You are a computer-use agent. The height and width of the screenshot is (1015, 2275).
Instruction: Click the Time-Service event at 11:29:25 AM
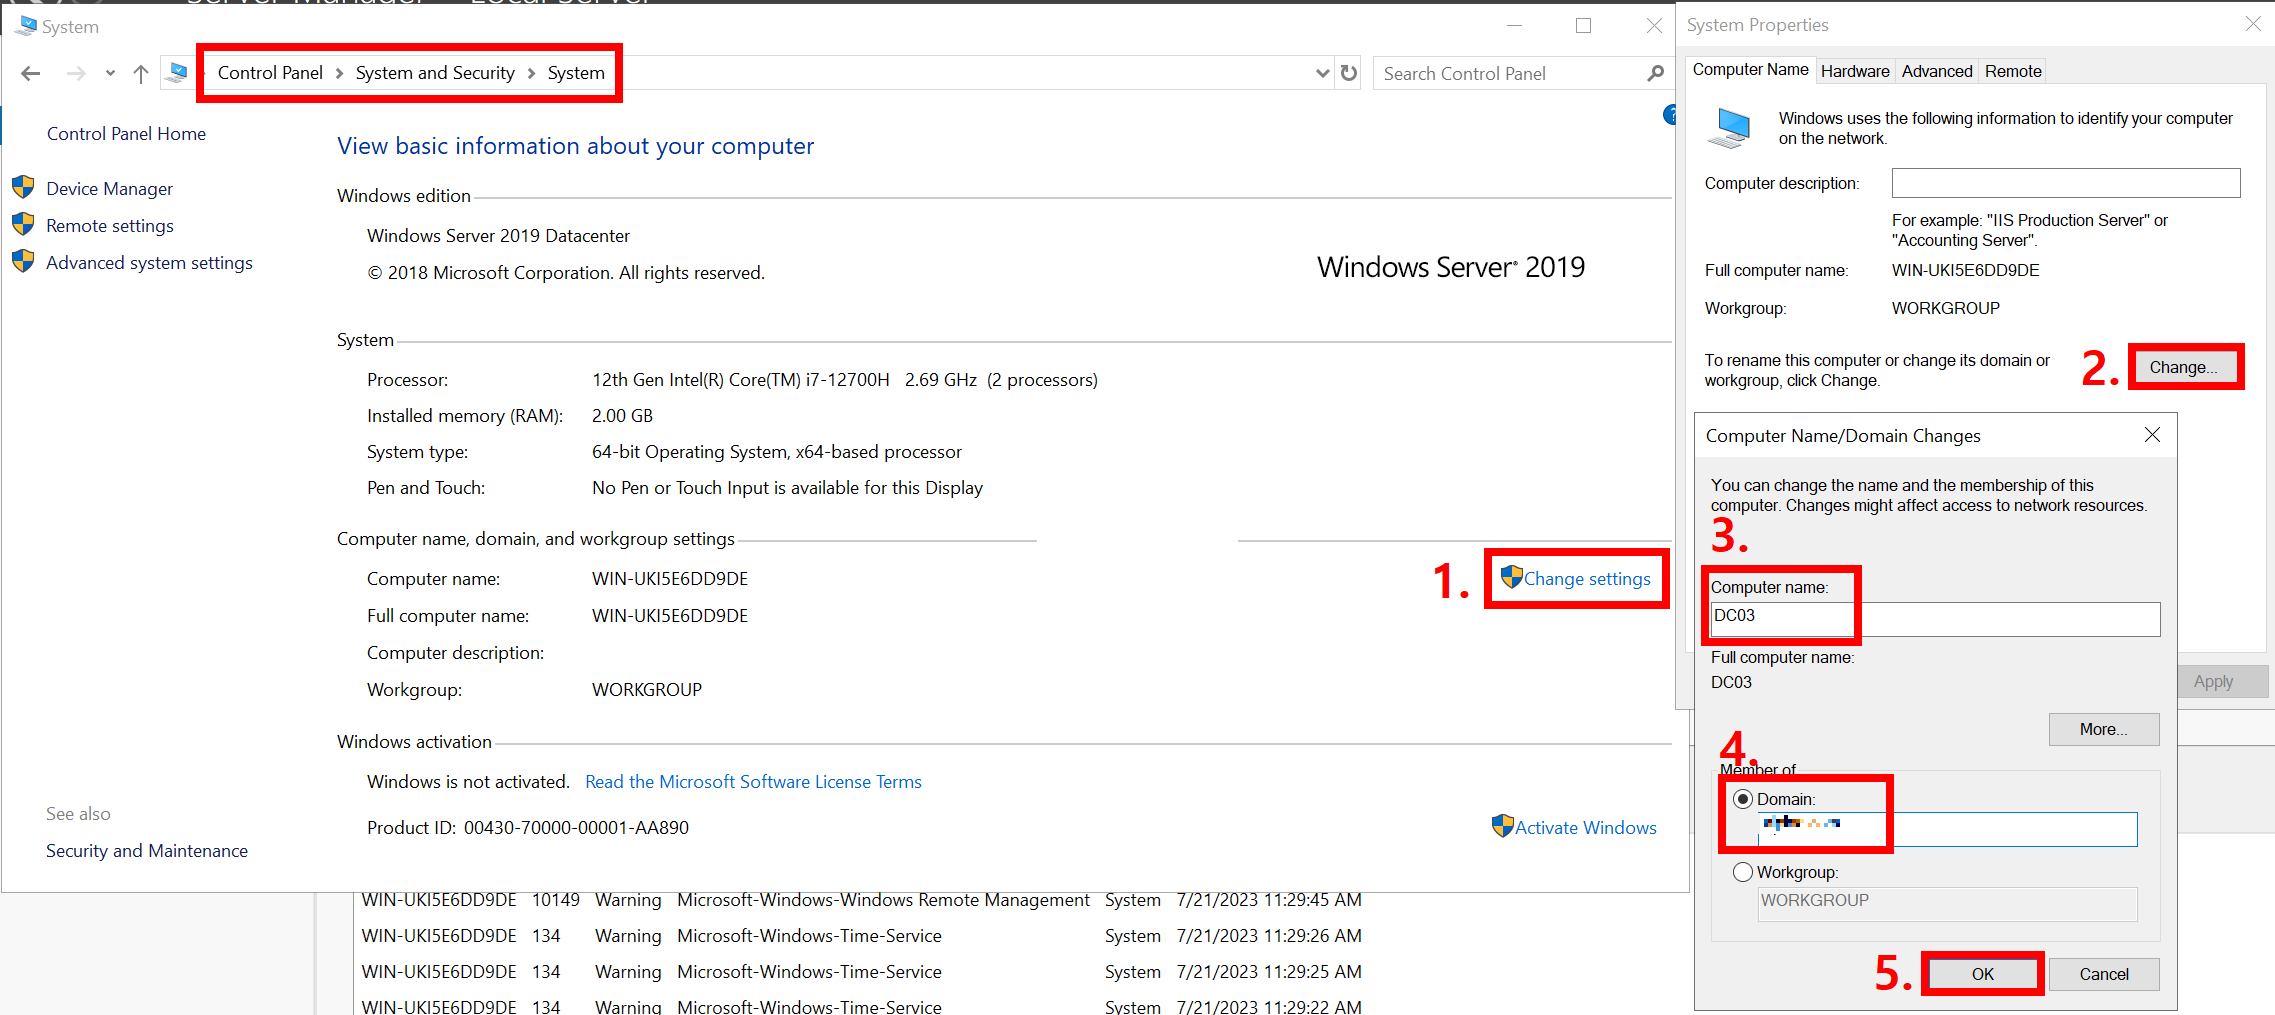[x=861, y=972]
